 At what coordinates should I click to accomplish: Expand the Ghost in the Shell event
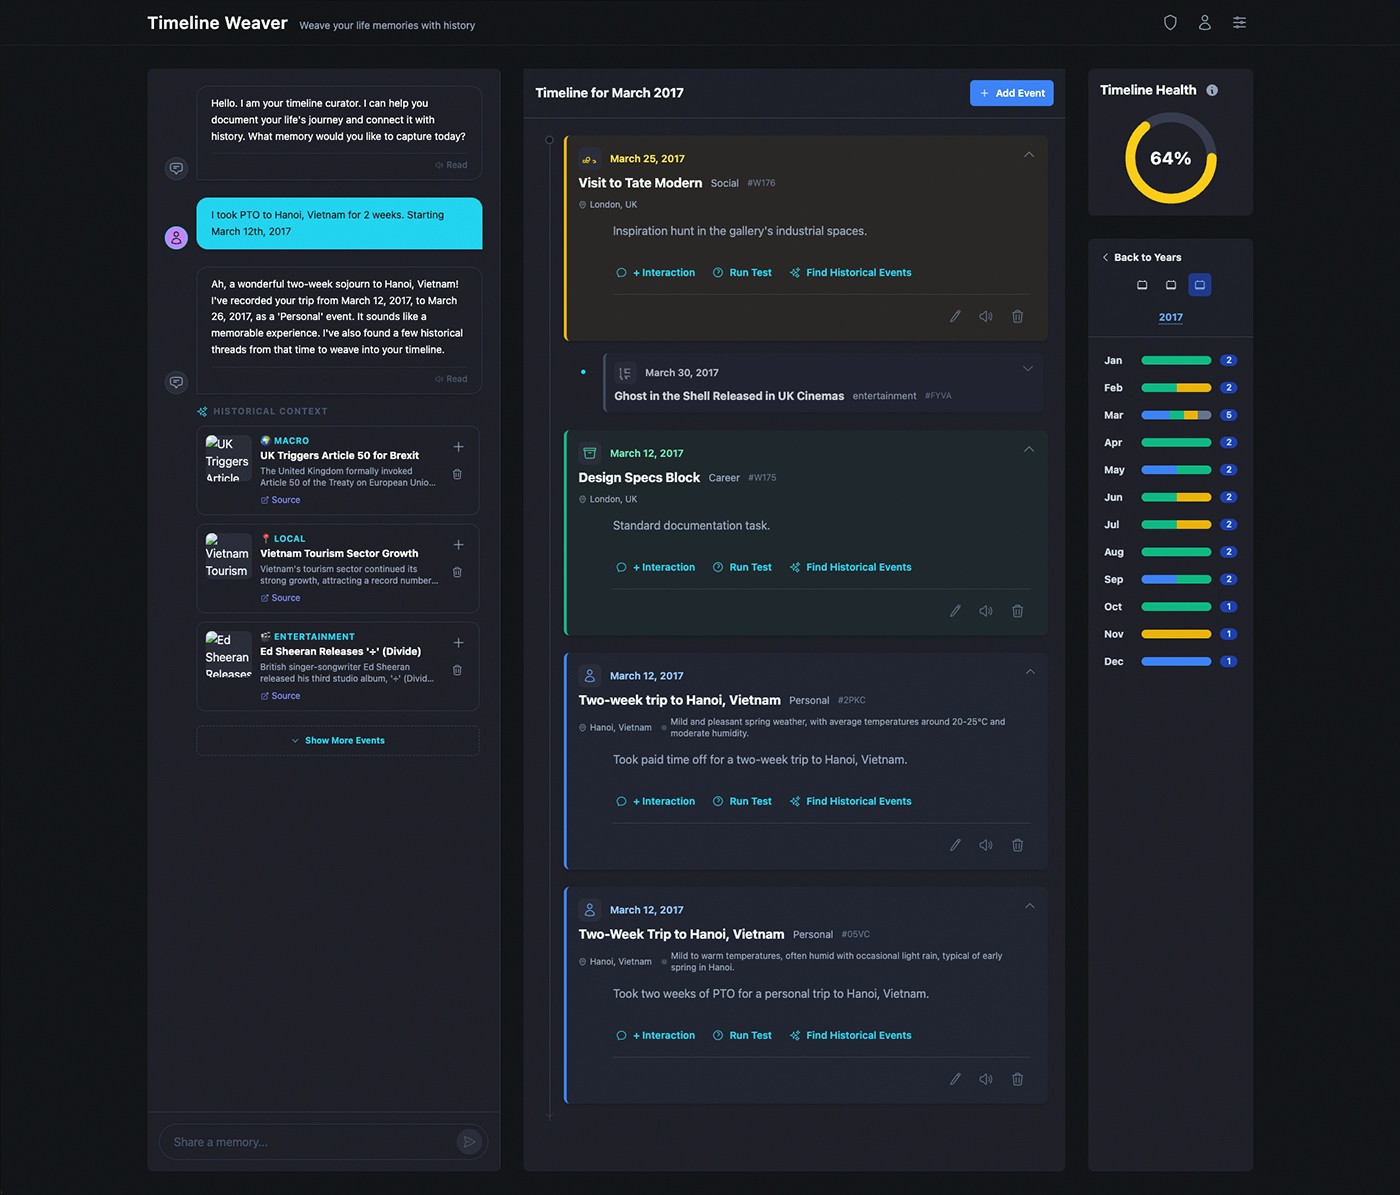coord(1027,369)
